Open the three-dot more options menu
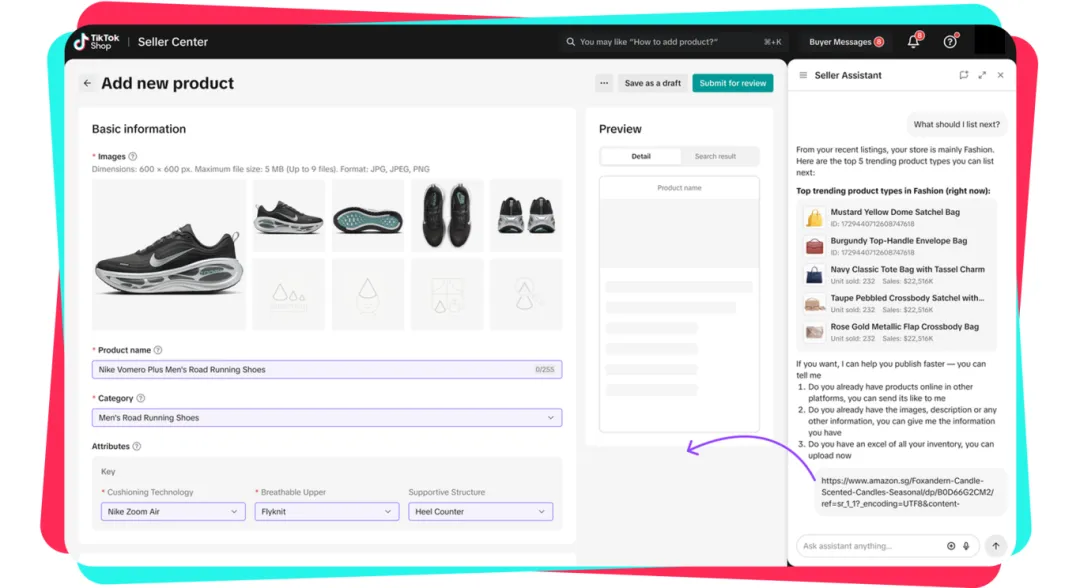 (x=603, y=83)
